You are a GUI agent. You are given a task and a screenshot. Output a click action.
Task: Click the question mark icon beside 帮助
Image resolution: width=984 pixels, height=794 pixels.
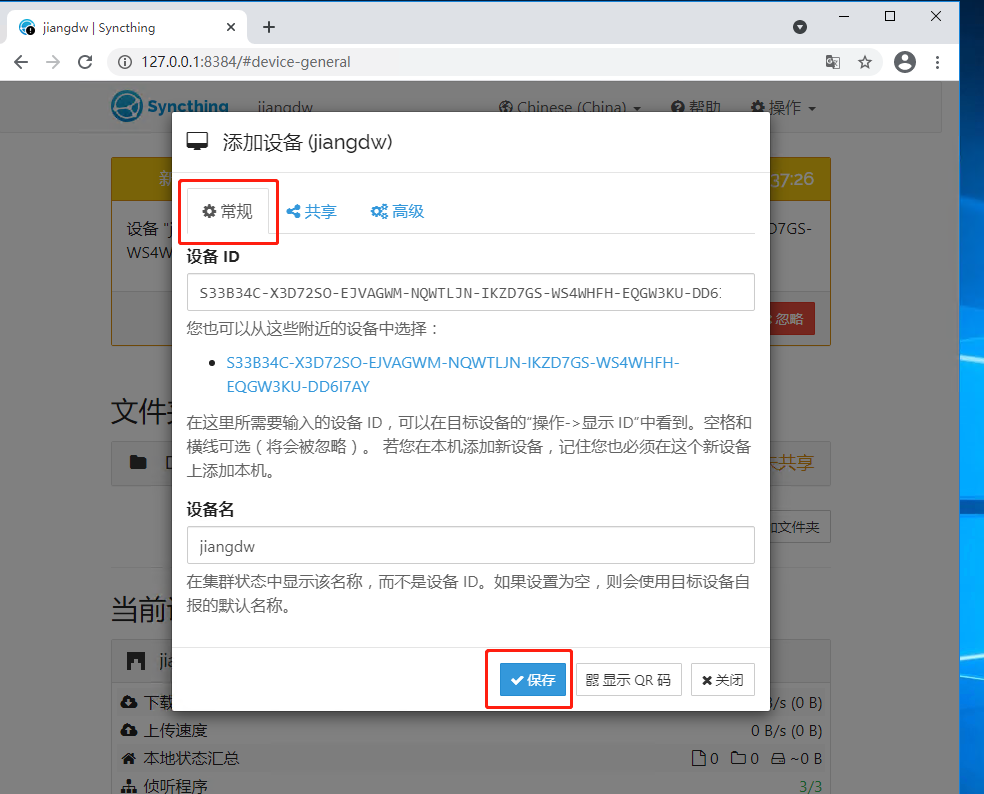(x=678, y=106)
